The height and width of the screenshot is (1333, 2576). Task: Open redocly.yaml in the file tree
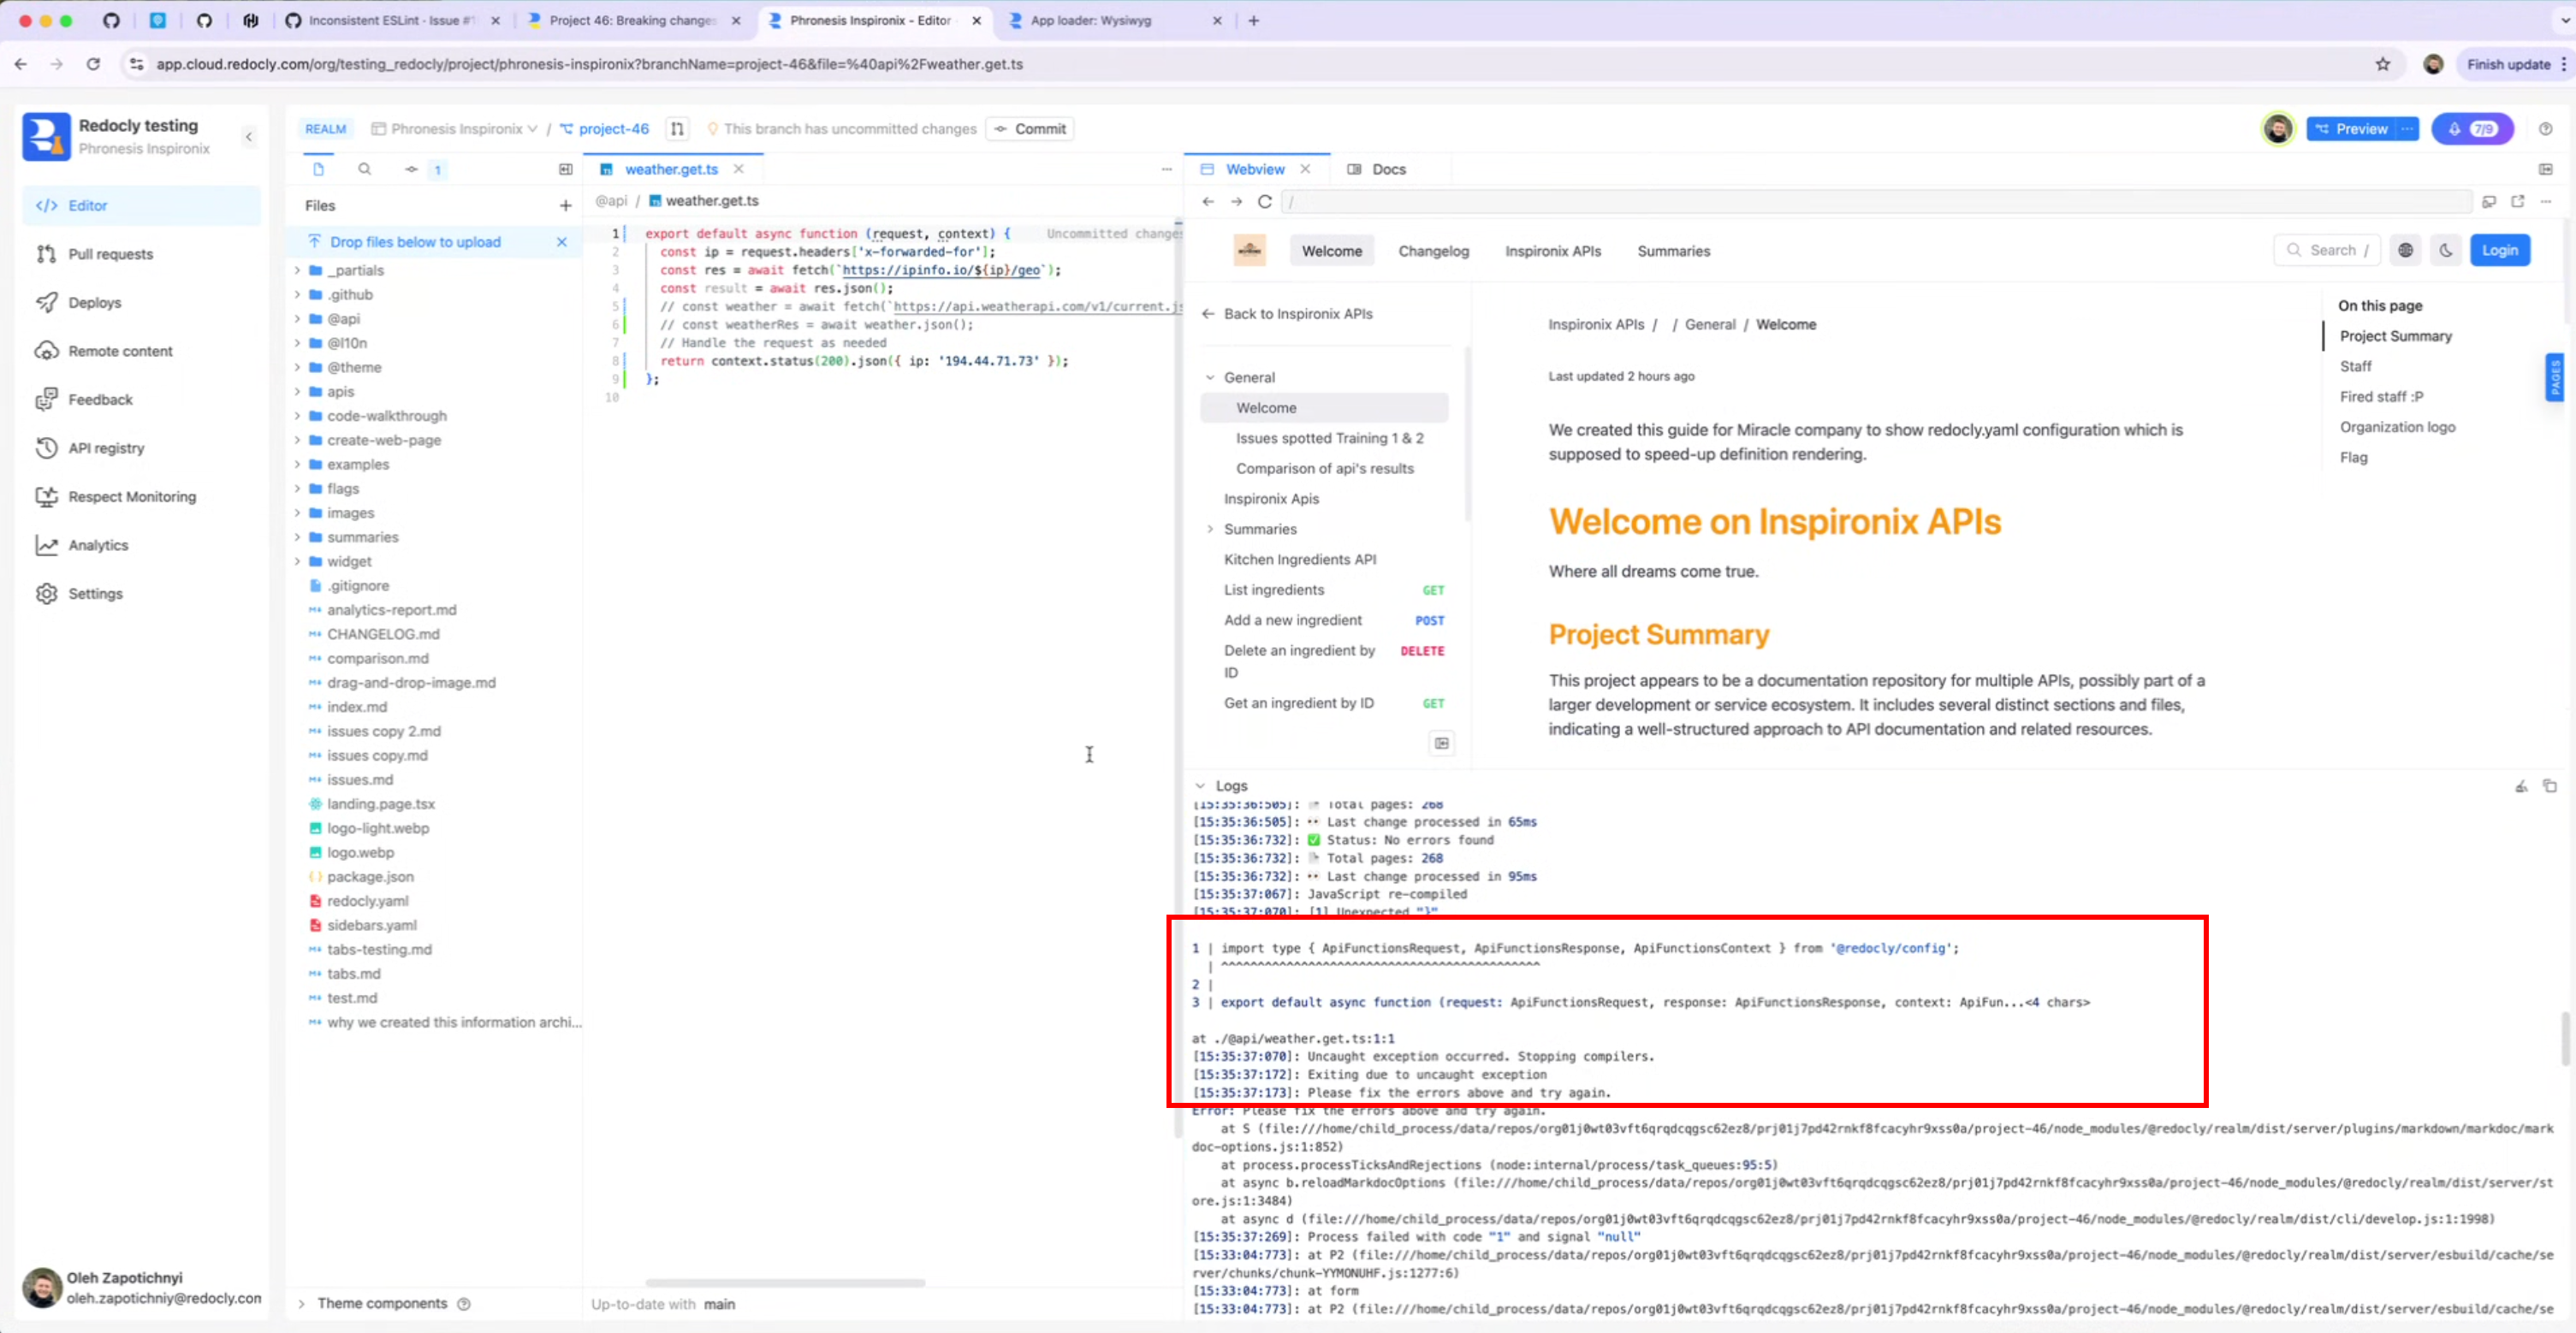coord(367,901)
